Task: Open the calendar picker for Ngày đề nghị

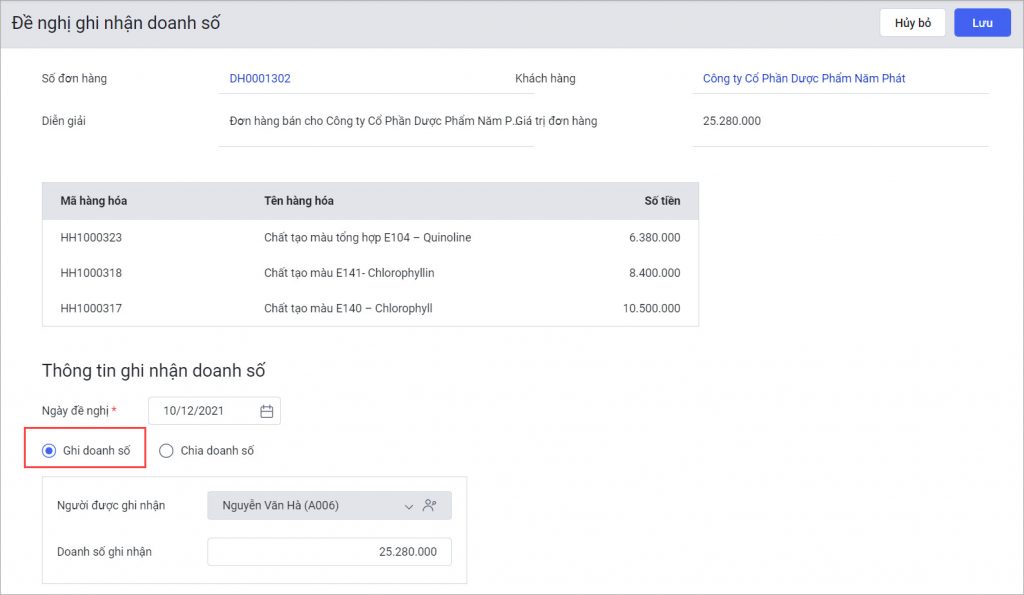Action: (x=266, y=411)
